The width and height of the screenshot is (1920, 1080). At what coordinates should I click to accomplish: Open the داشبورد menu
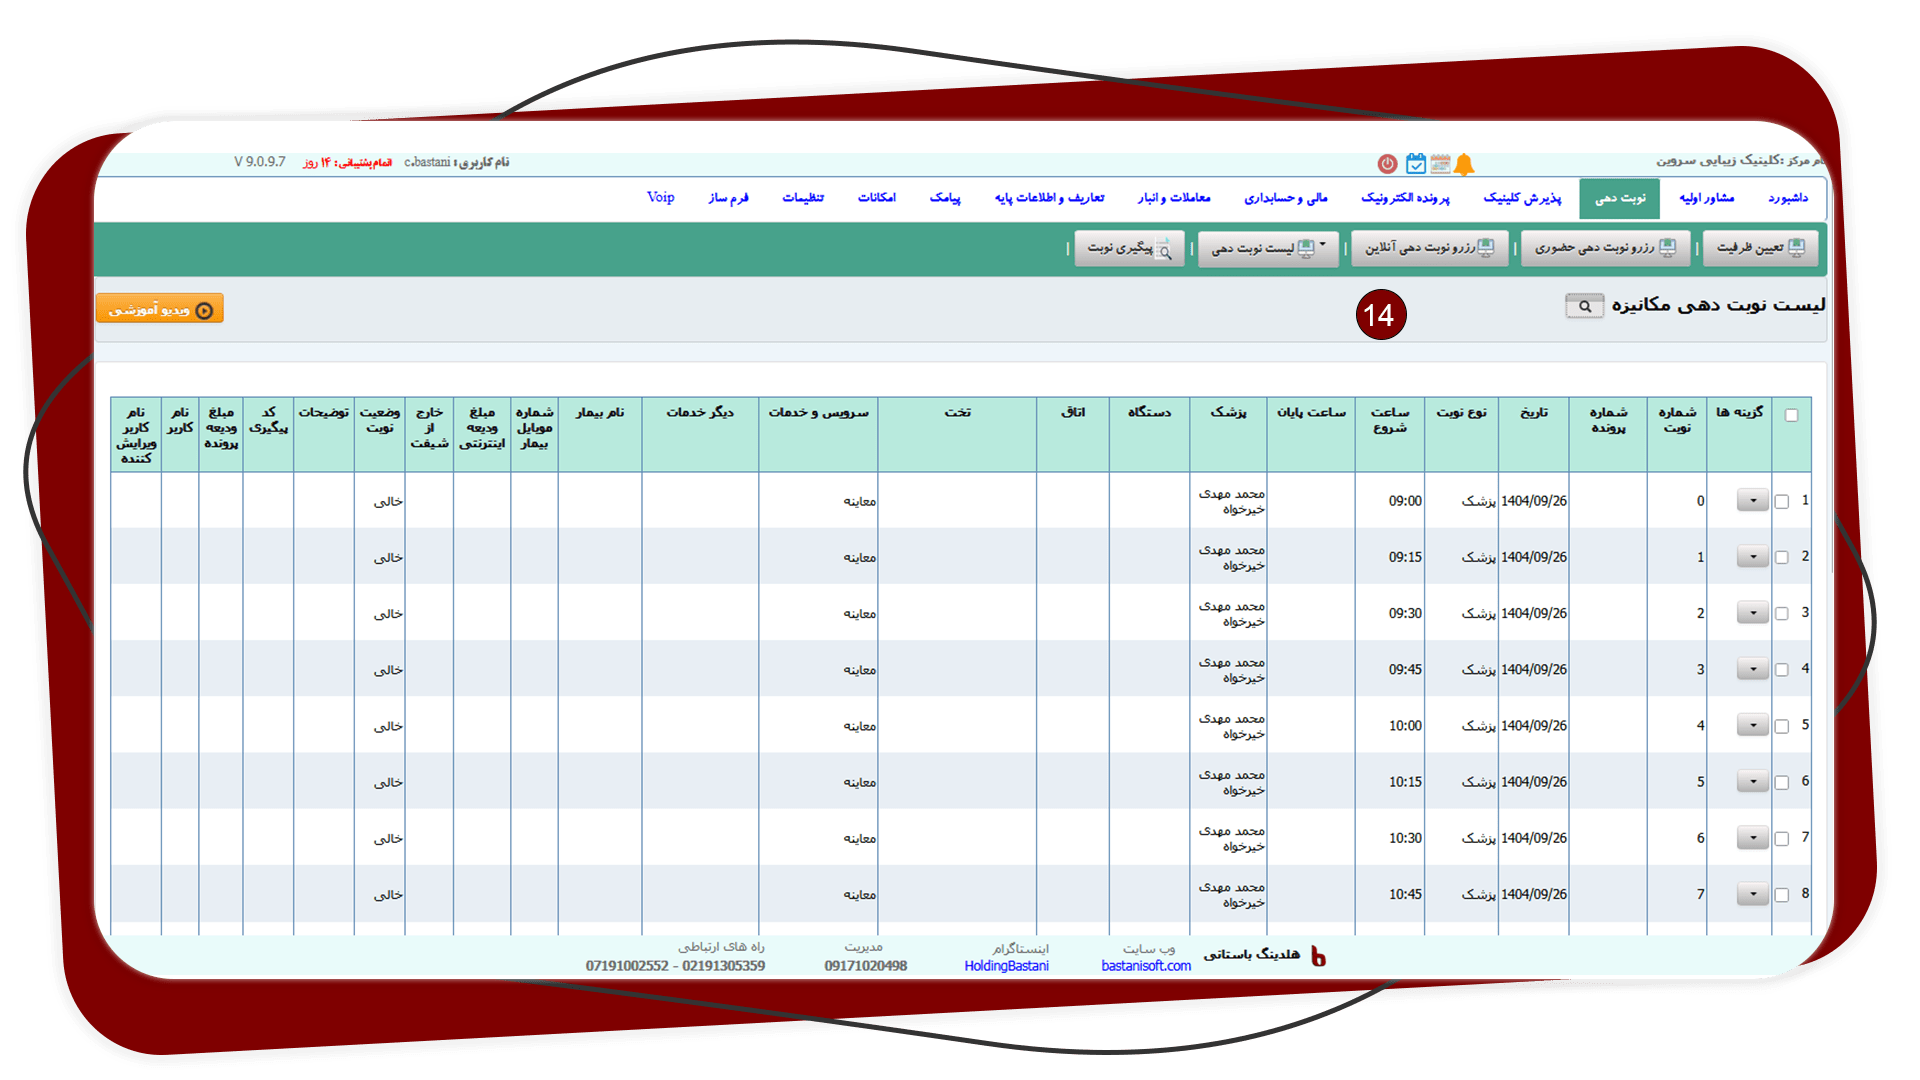click(1788, 198)
